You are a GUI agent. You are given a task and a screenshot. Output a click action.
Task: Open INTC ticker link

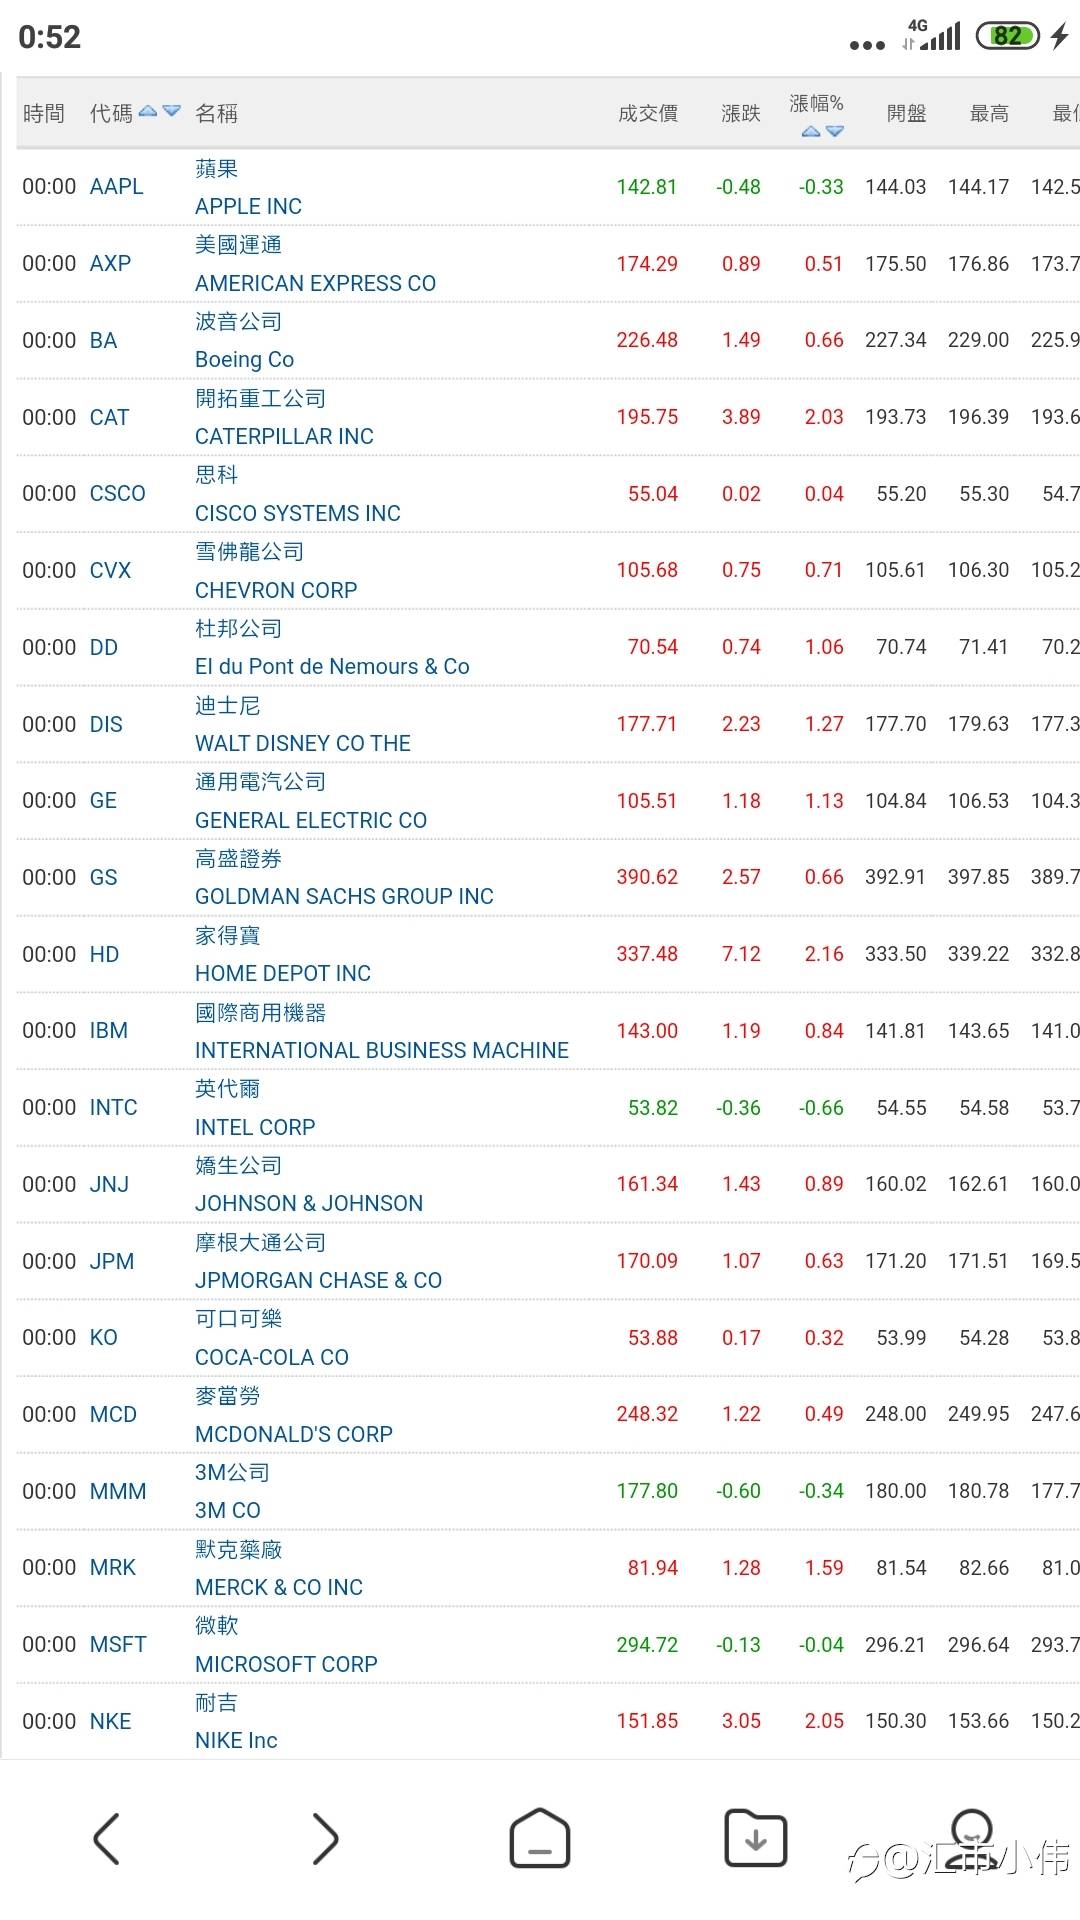(113, 1108)
